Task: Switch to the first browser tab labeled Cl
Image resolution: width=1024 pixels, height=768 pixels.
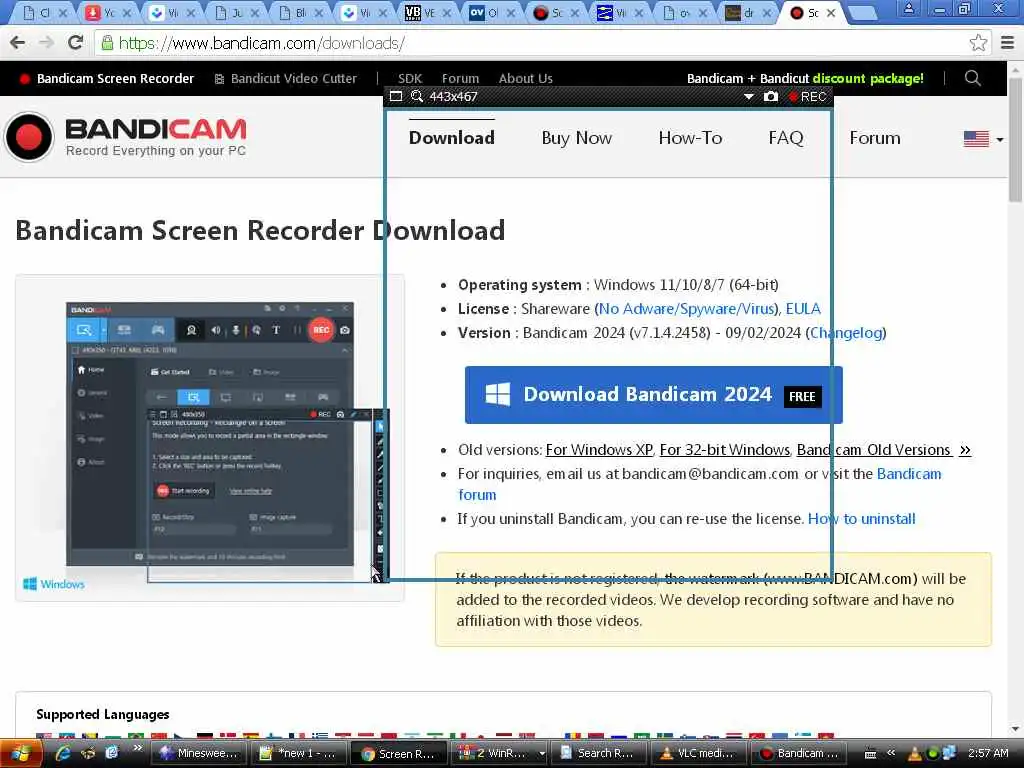Action: [x=43, y=12]
